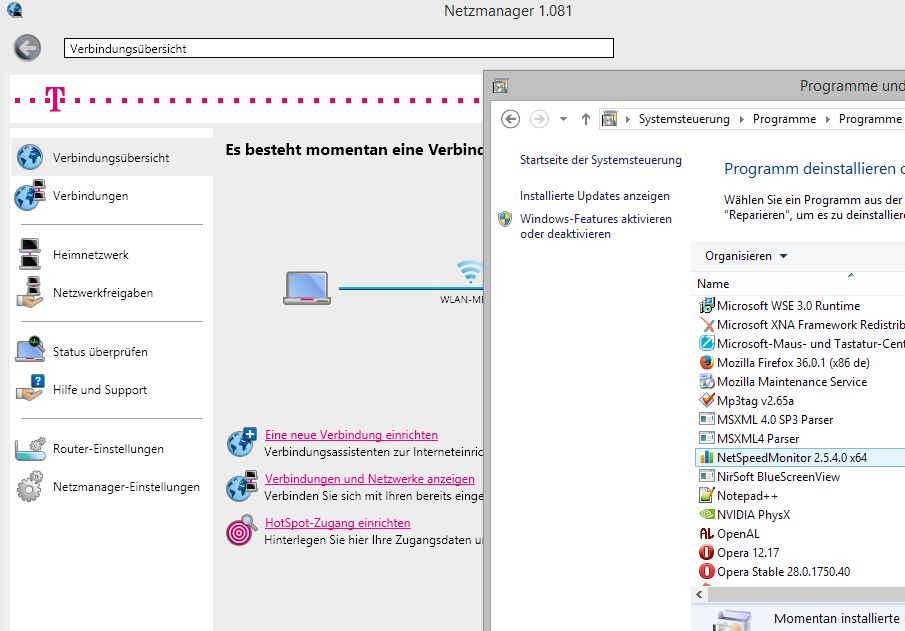This screenshot has width=905, height=631.
Task: Open the Router-Einstellungen gear icon
Action: coord(28,448)
